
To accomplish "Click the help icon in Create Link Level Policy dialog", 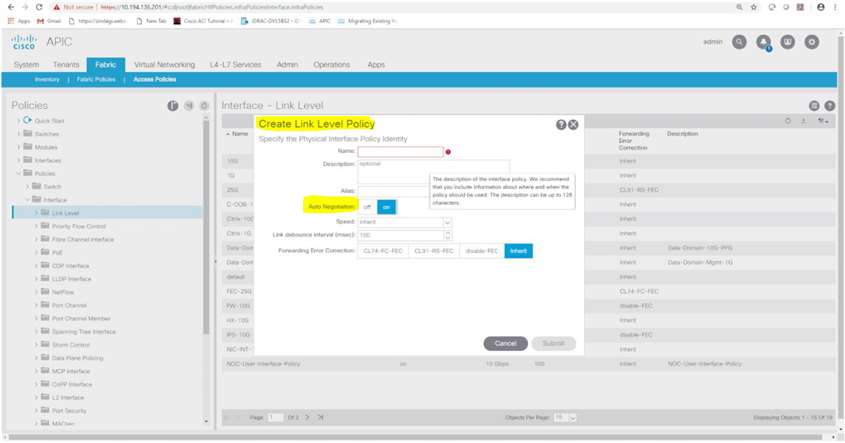I will [x=560, y=125].
